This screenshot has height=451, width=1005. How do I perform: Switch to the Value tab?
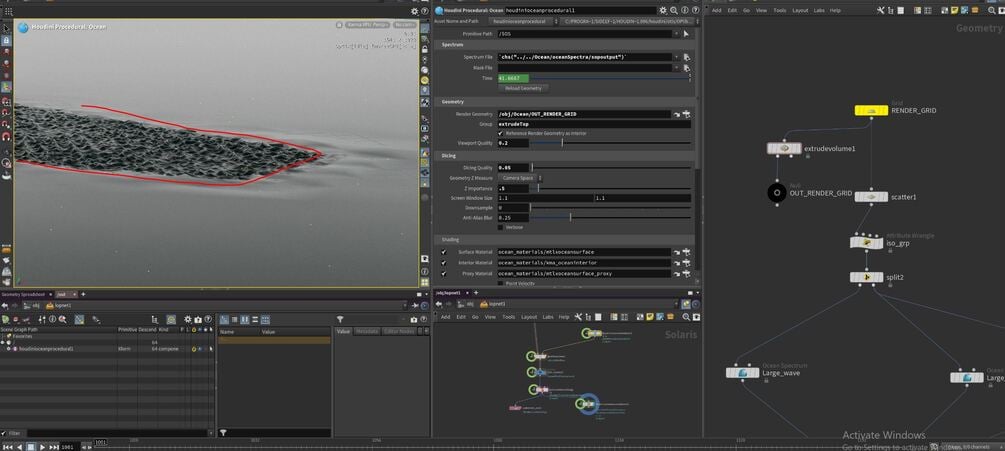click(x=344, y=331)
